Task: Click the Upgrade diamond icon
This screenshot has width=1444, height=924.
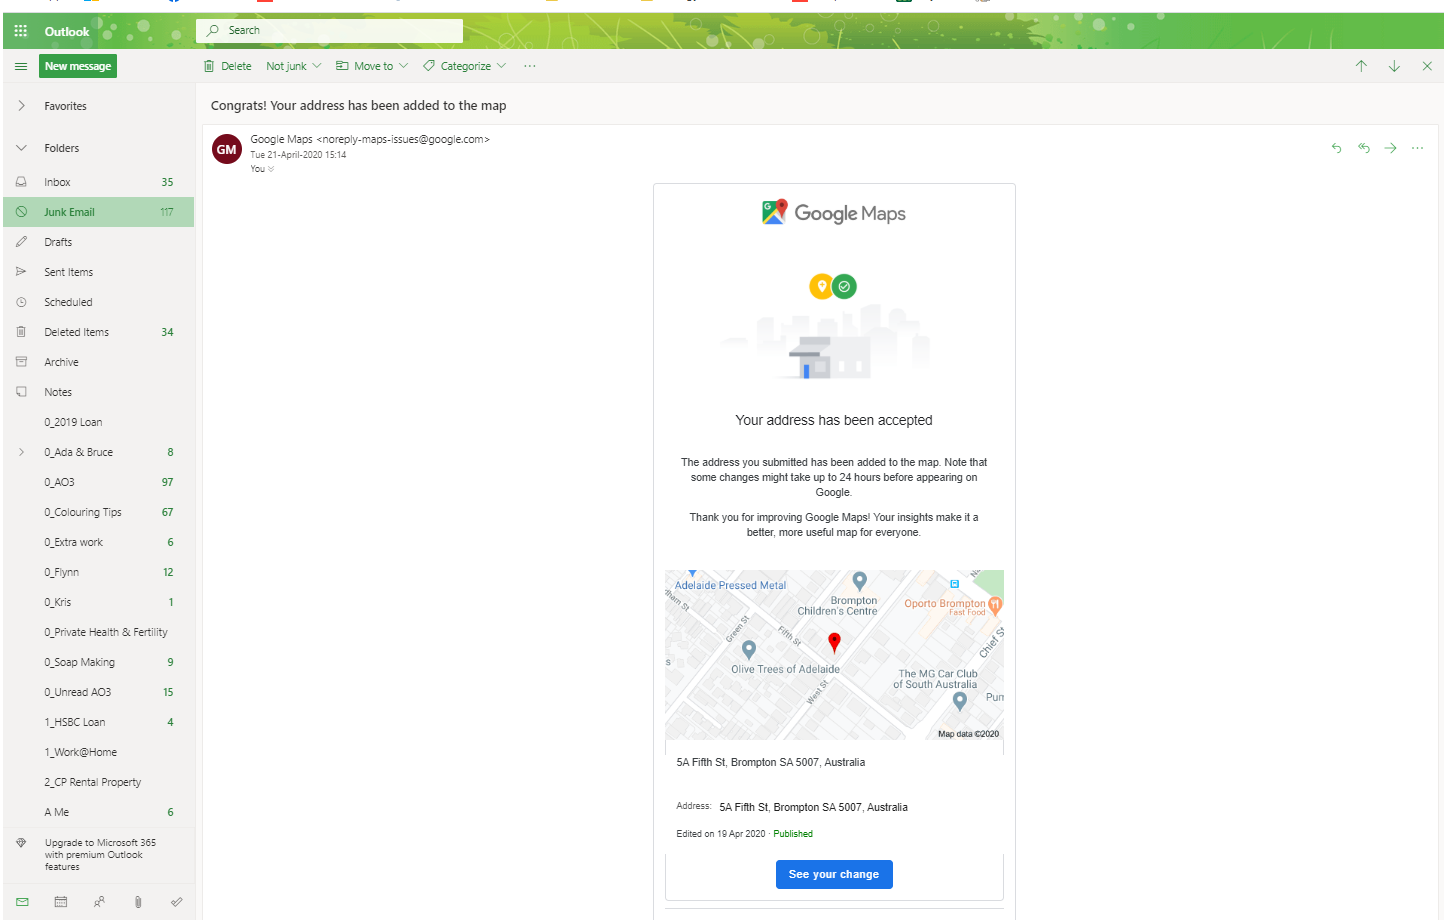Action: pyautogui.click(x=21, y=843)
